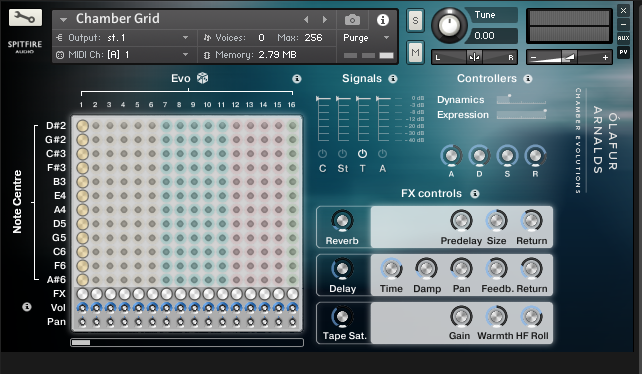
Task: Click the Vol knob for column 1
Action: [82, 308]
